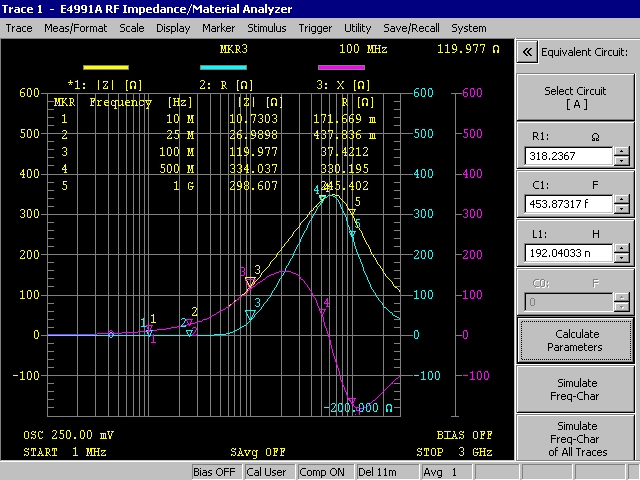Increase L1 with the up spinner arrow

pos(621,249)
